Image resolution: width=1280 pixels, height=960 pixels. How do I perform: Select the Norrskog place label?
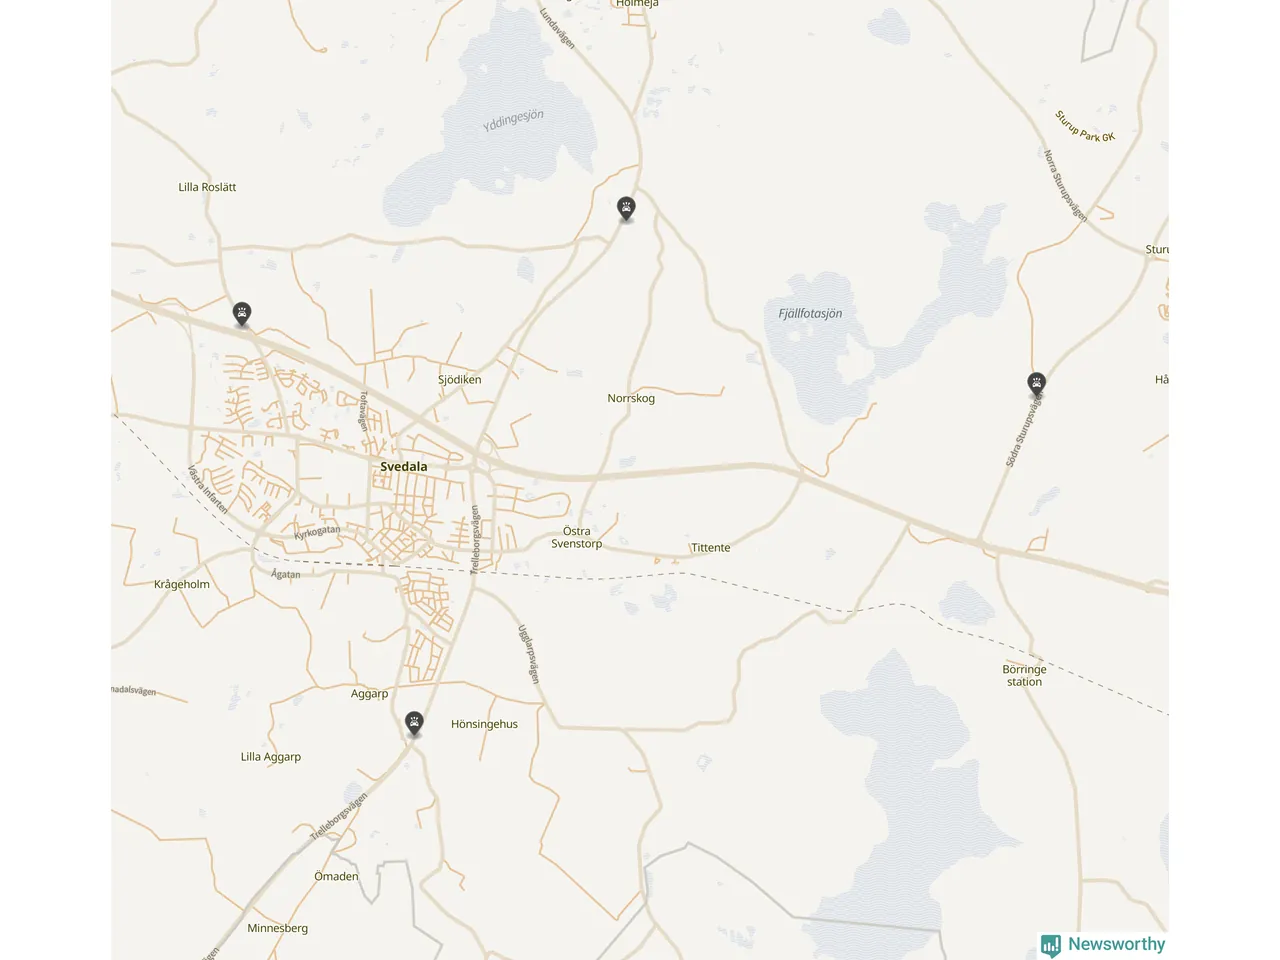pyautogui.click(x=631, y=398)
